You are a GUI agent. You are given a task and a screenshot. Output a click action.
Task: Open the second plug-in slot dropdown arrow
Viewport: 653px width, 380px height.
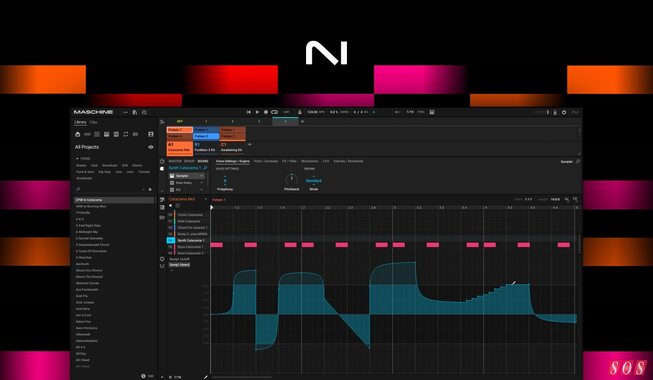[202, 183]
